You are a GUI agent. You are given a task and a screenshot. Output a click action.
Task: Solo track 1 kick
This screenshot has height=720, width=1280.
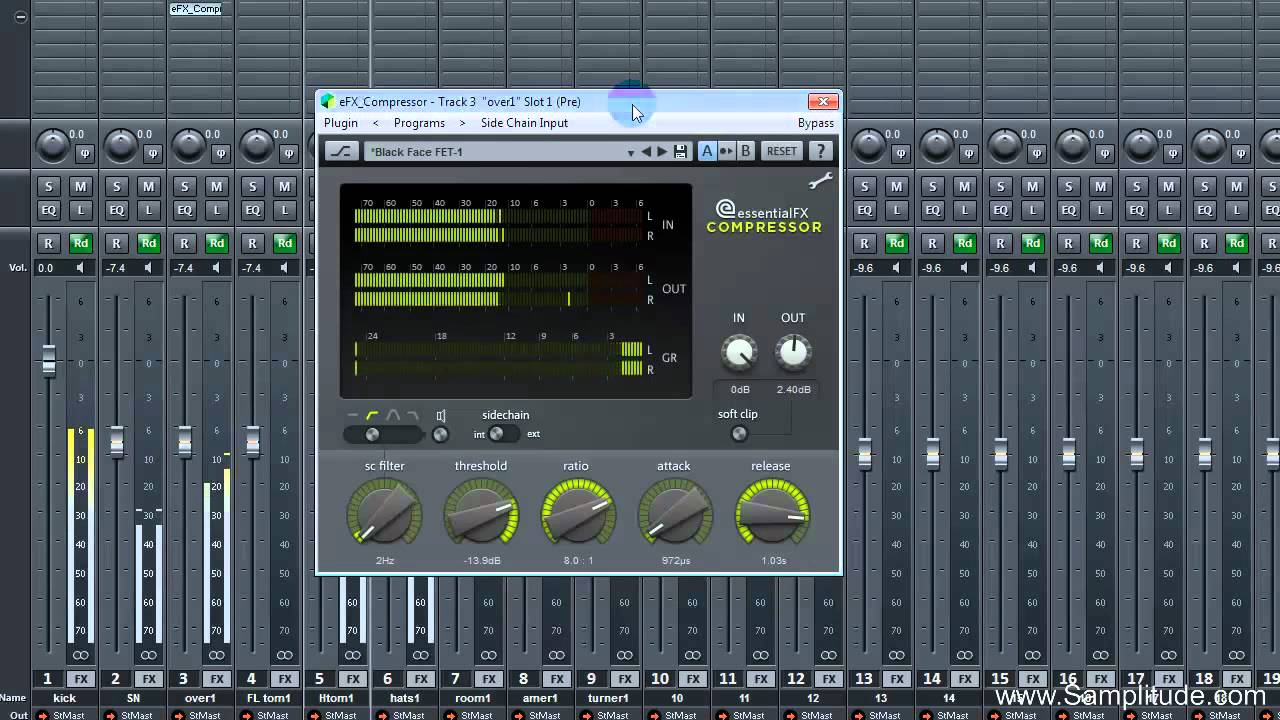pos(48,186)
